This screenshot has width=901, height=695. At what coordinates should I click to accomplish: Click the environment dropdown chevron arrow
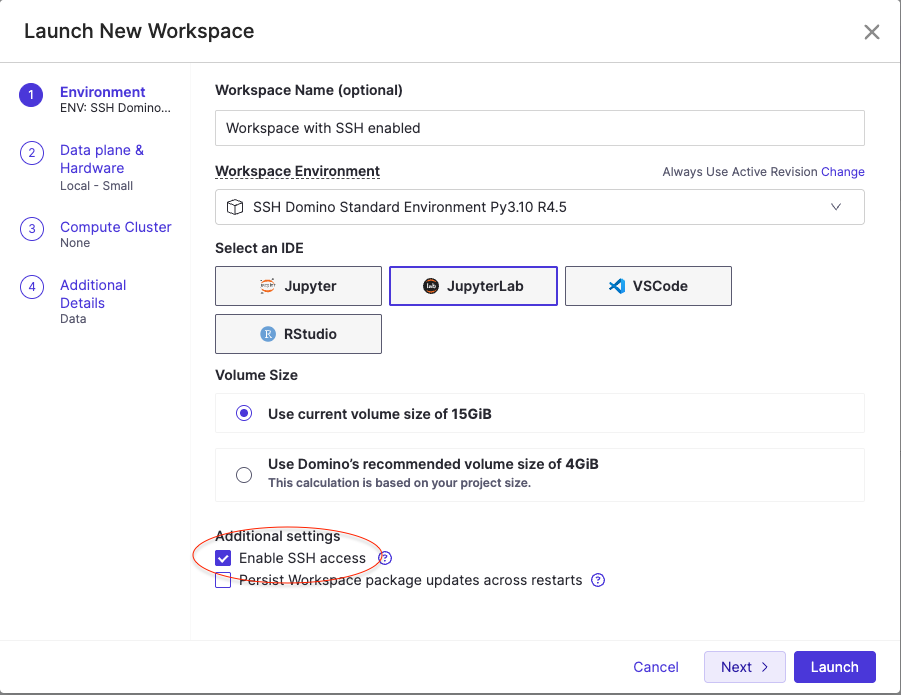(x=836, y=207)
